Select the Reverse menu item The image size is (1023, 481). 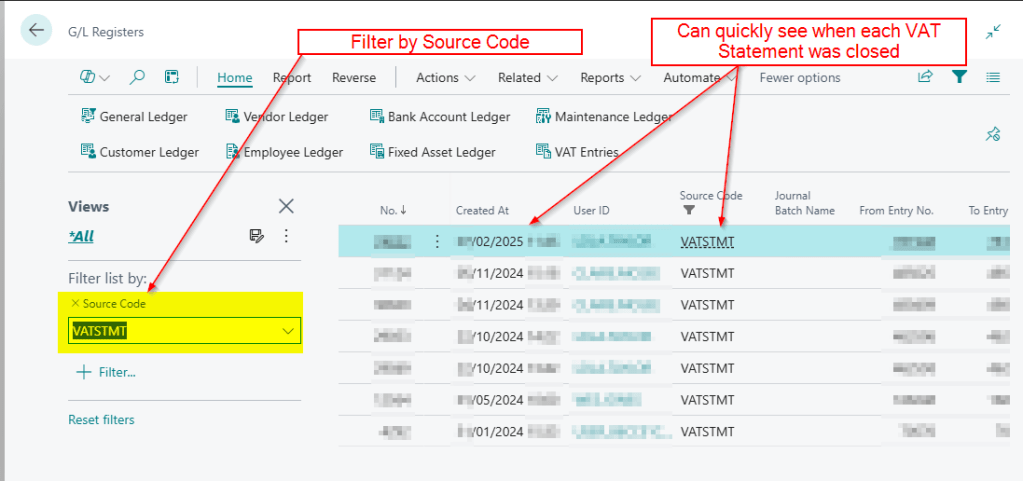[354, 78]
